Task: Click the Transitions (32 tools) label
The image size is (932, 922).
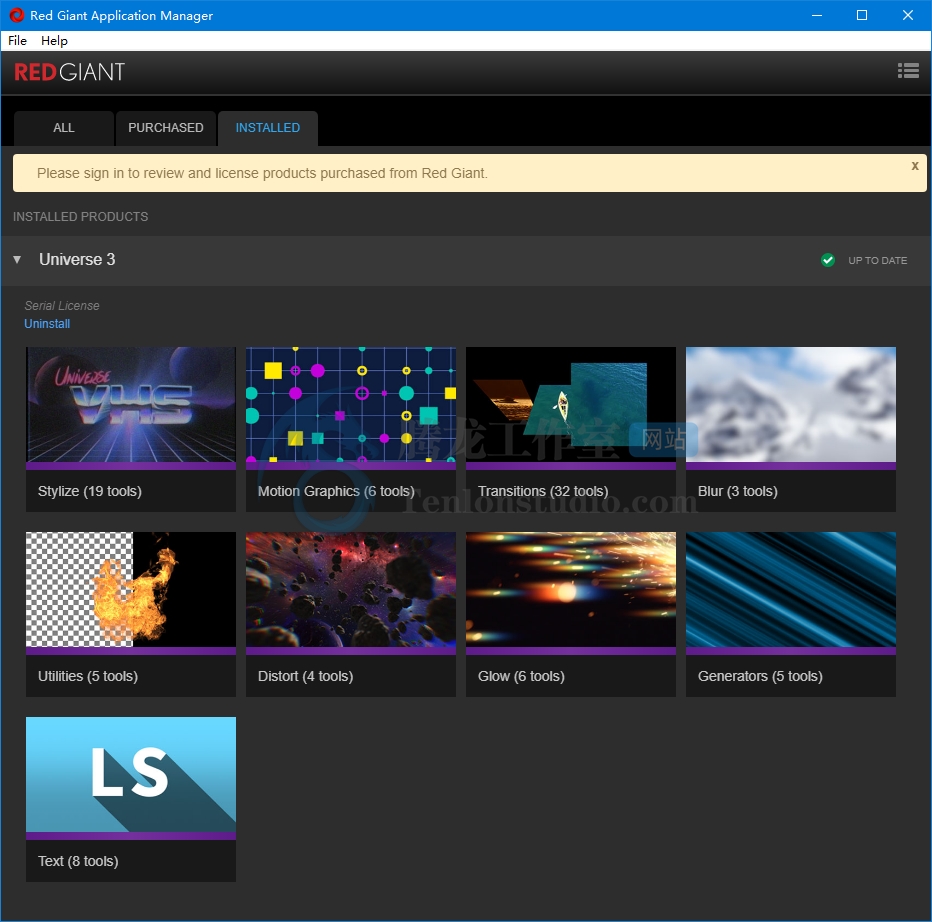Action: [x=543, y=491]
